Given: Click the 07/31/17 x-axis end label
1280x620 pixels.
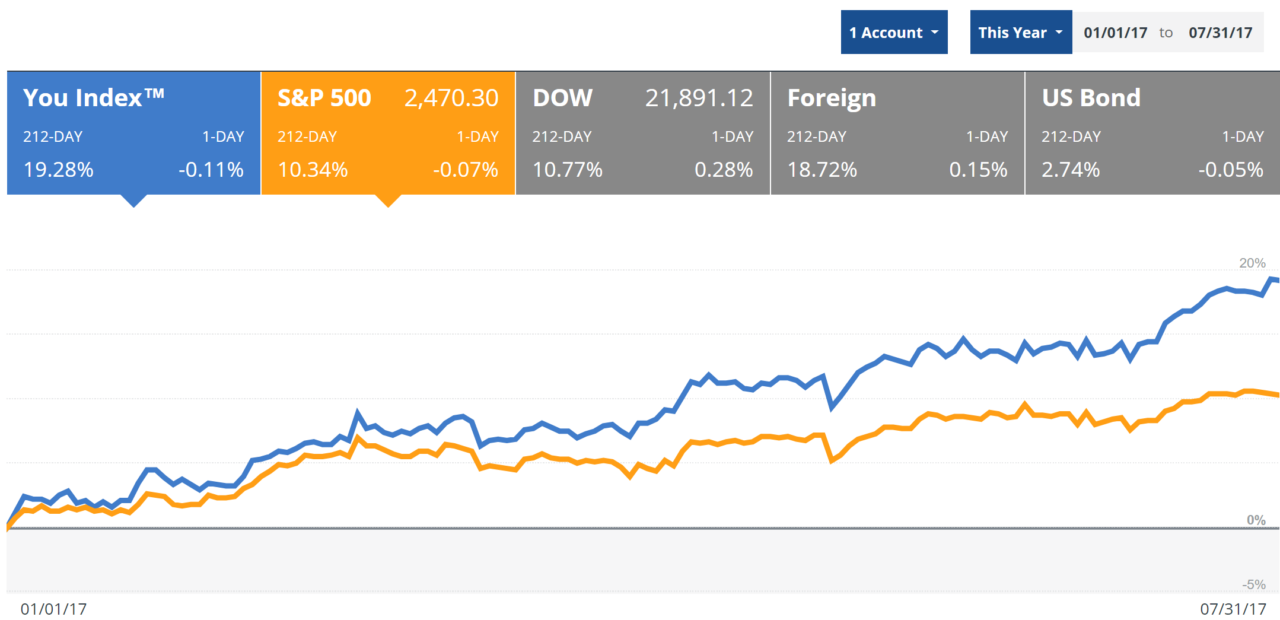Looking at the screenshot, I should (x=1225, y=607).
